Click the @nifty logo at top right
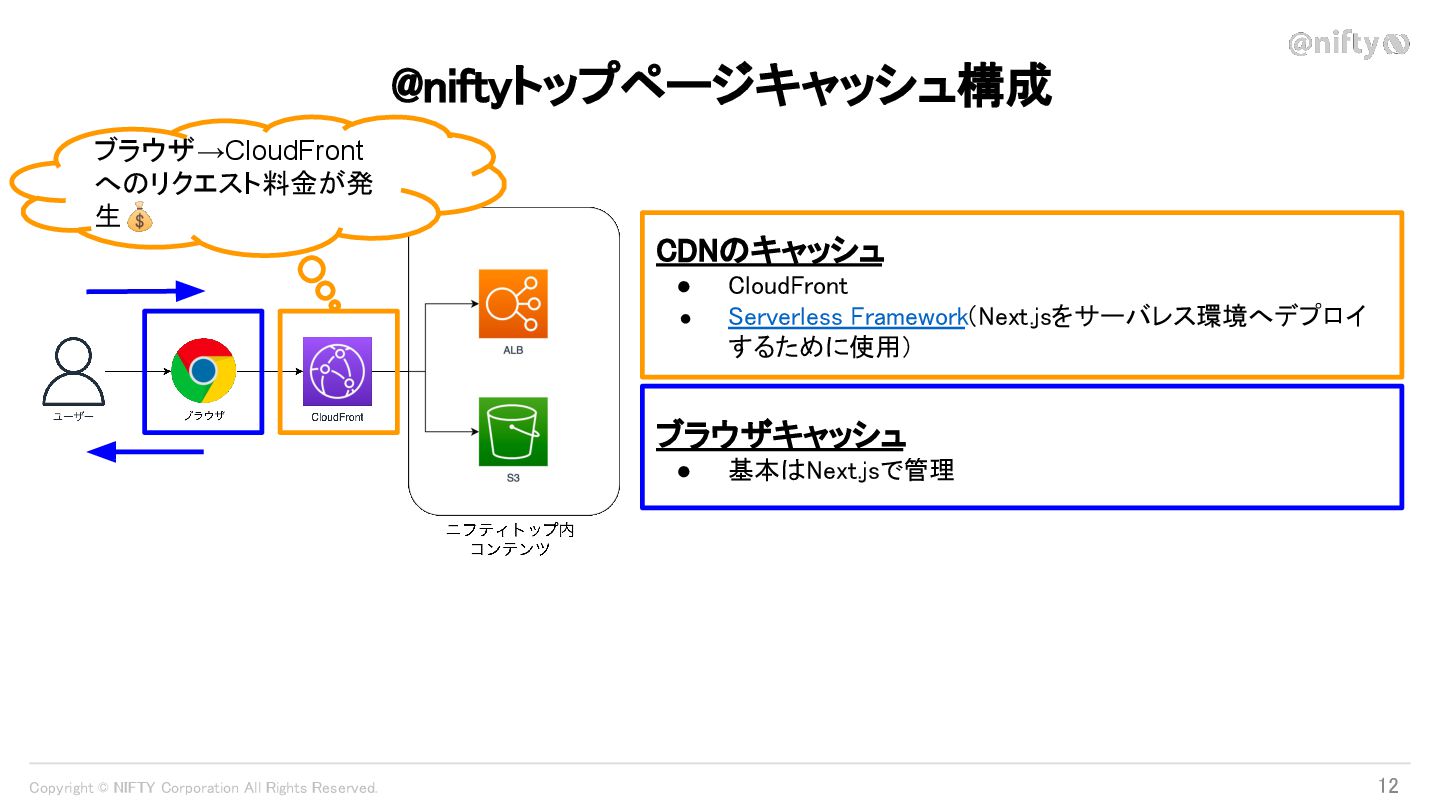The width and height of the screenshot is (1440, 810). coord(1349,44)
